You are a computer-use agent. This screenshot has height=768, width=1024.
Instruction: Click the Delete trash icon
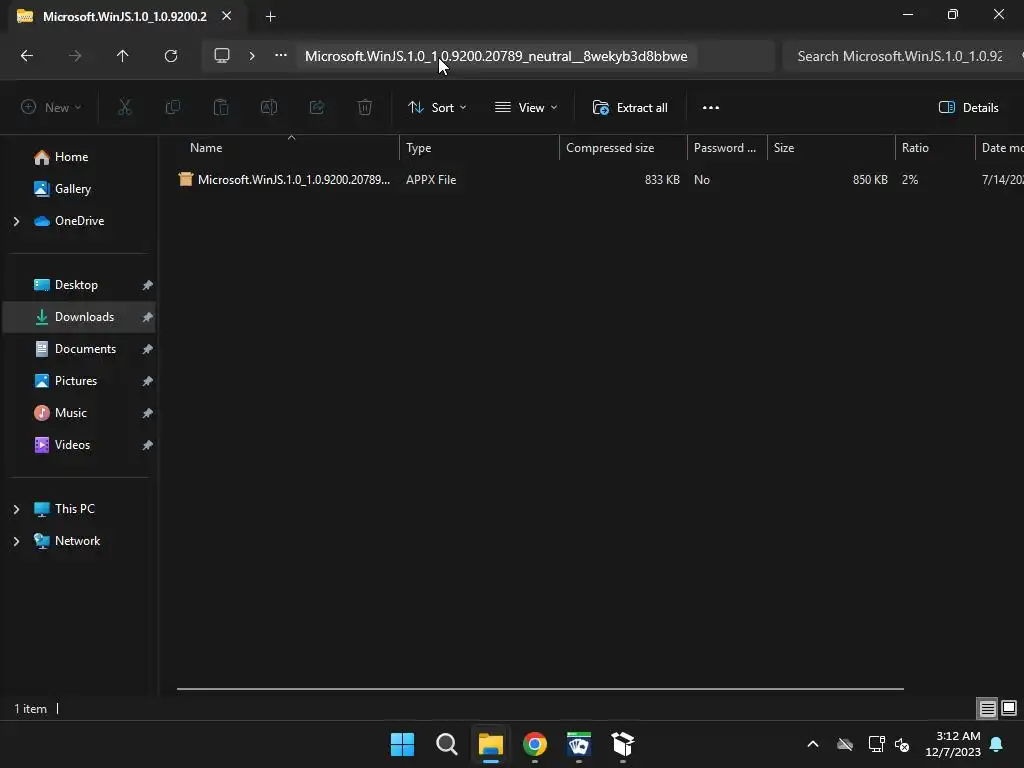(x=365, y=108)
